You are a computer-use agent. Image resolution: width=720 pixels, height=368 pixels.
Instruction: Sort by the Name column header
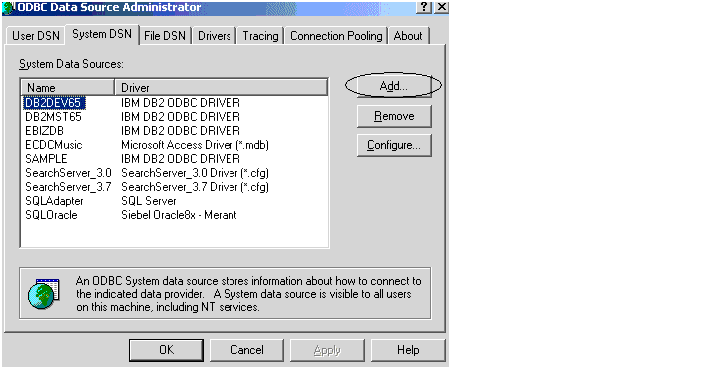click(68, 87)
